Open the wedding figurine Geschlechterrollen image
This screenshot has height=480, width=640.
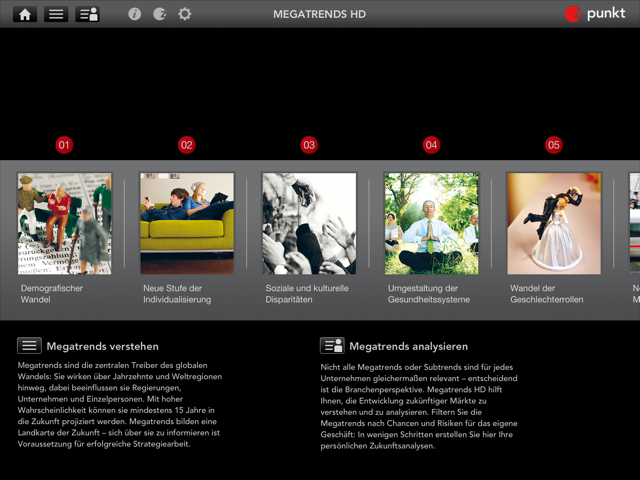[554, 223]
